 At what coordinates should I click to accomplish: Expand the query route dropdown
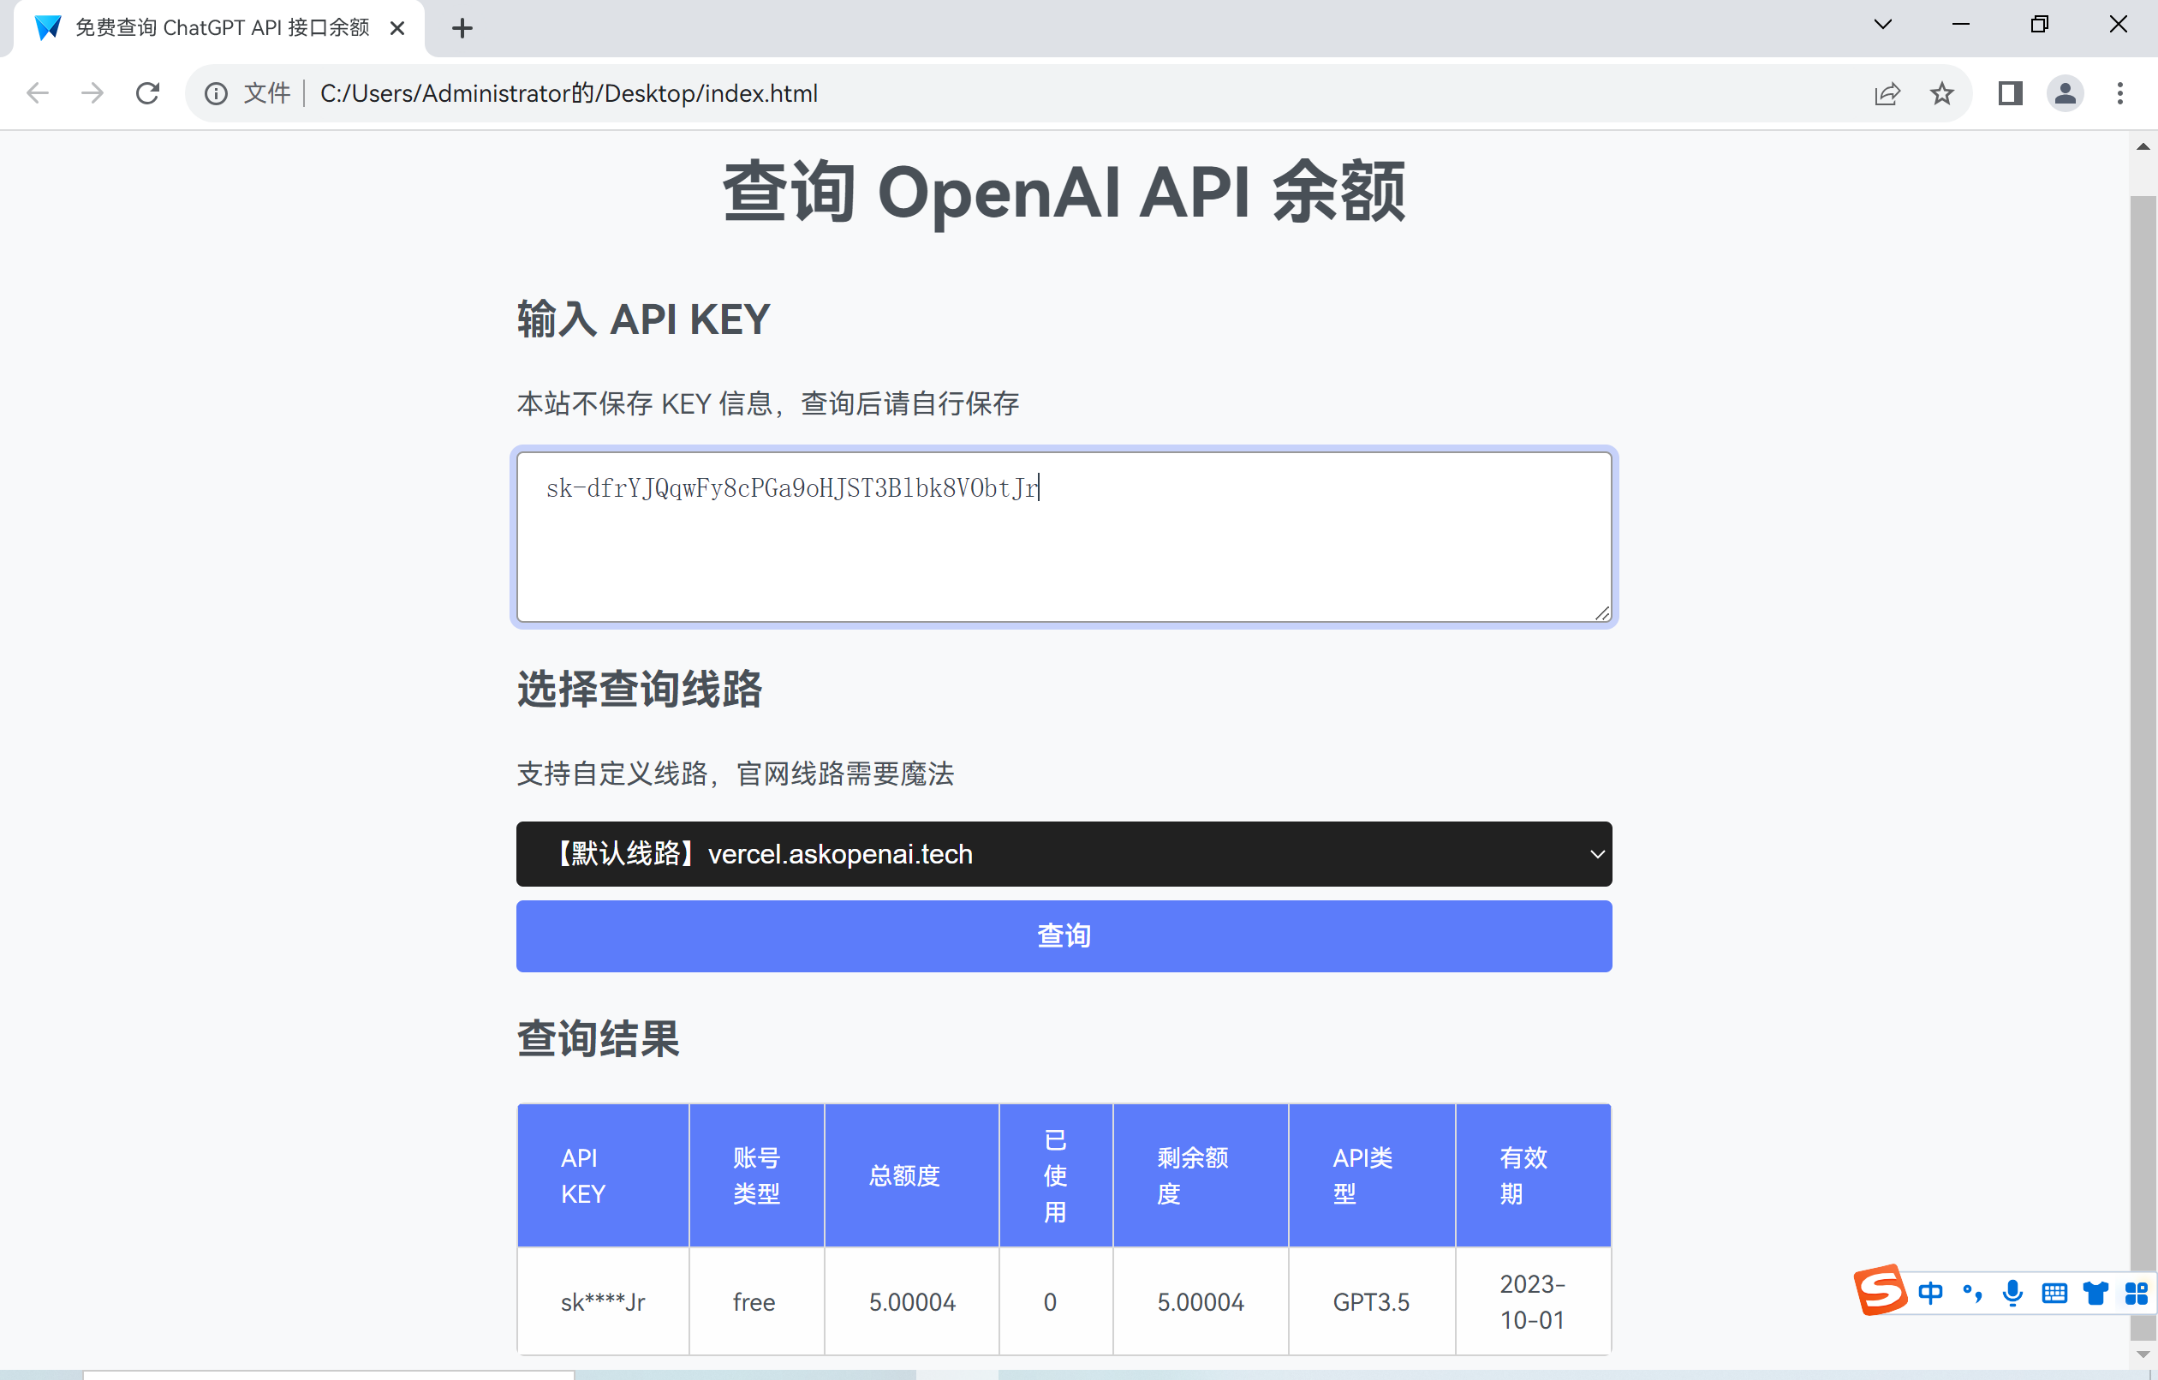(1063, 854)
